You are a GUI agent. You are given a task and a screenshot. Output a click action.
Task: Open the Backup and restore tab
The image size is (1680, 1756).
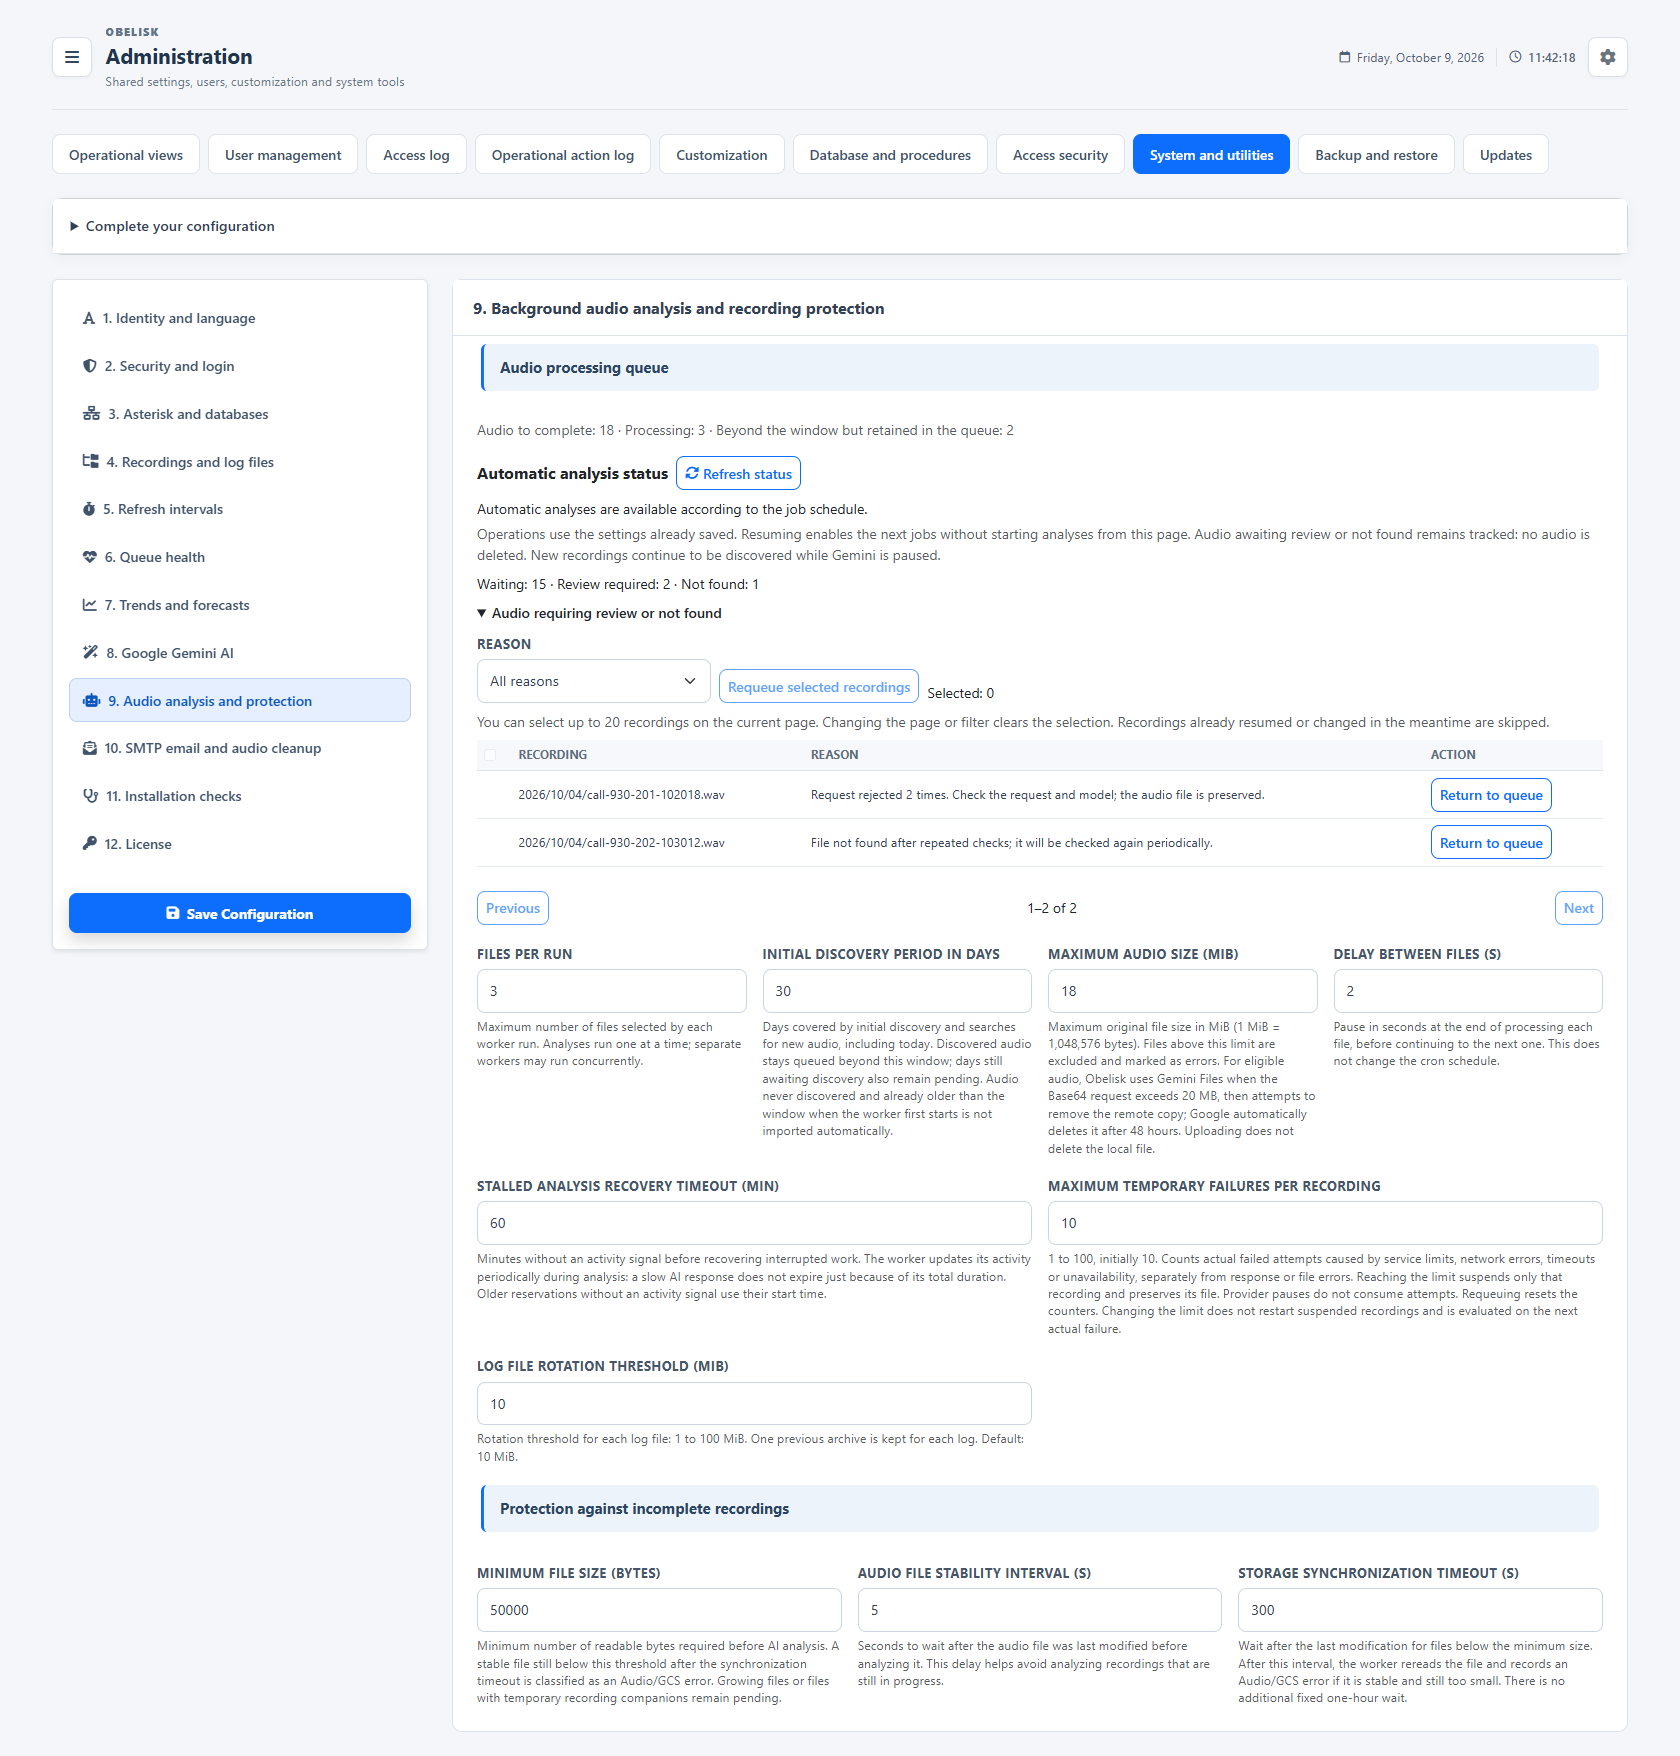pyautogui.click(x=1376, y=155)
